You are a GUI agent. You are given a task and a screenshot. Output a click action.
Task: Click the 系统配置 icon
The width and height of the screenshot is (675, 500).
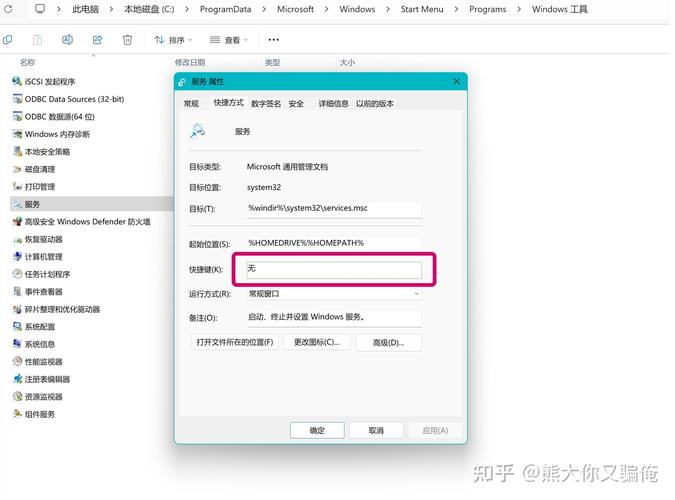17,326
